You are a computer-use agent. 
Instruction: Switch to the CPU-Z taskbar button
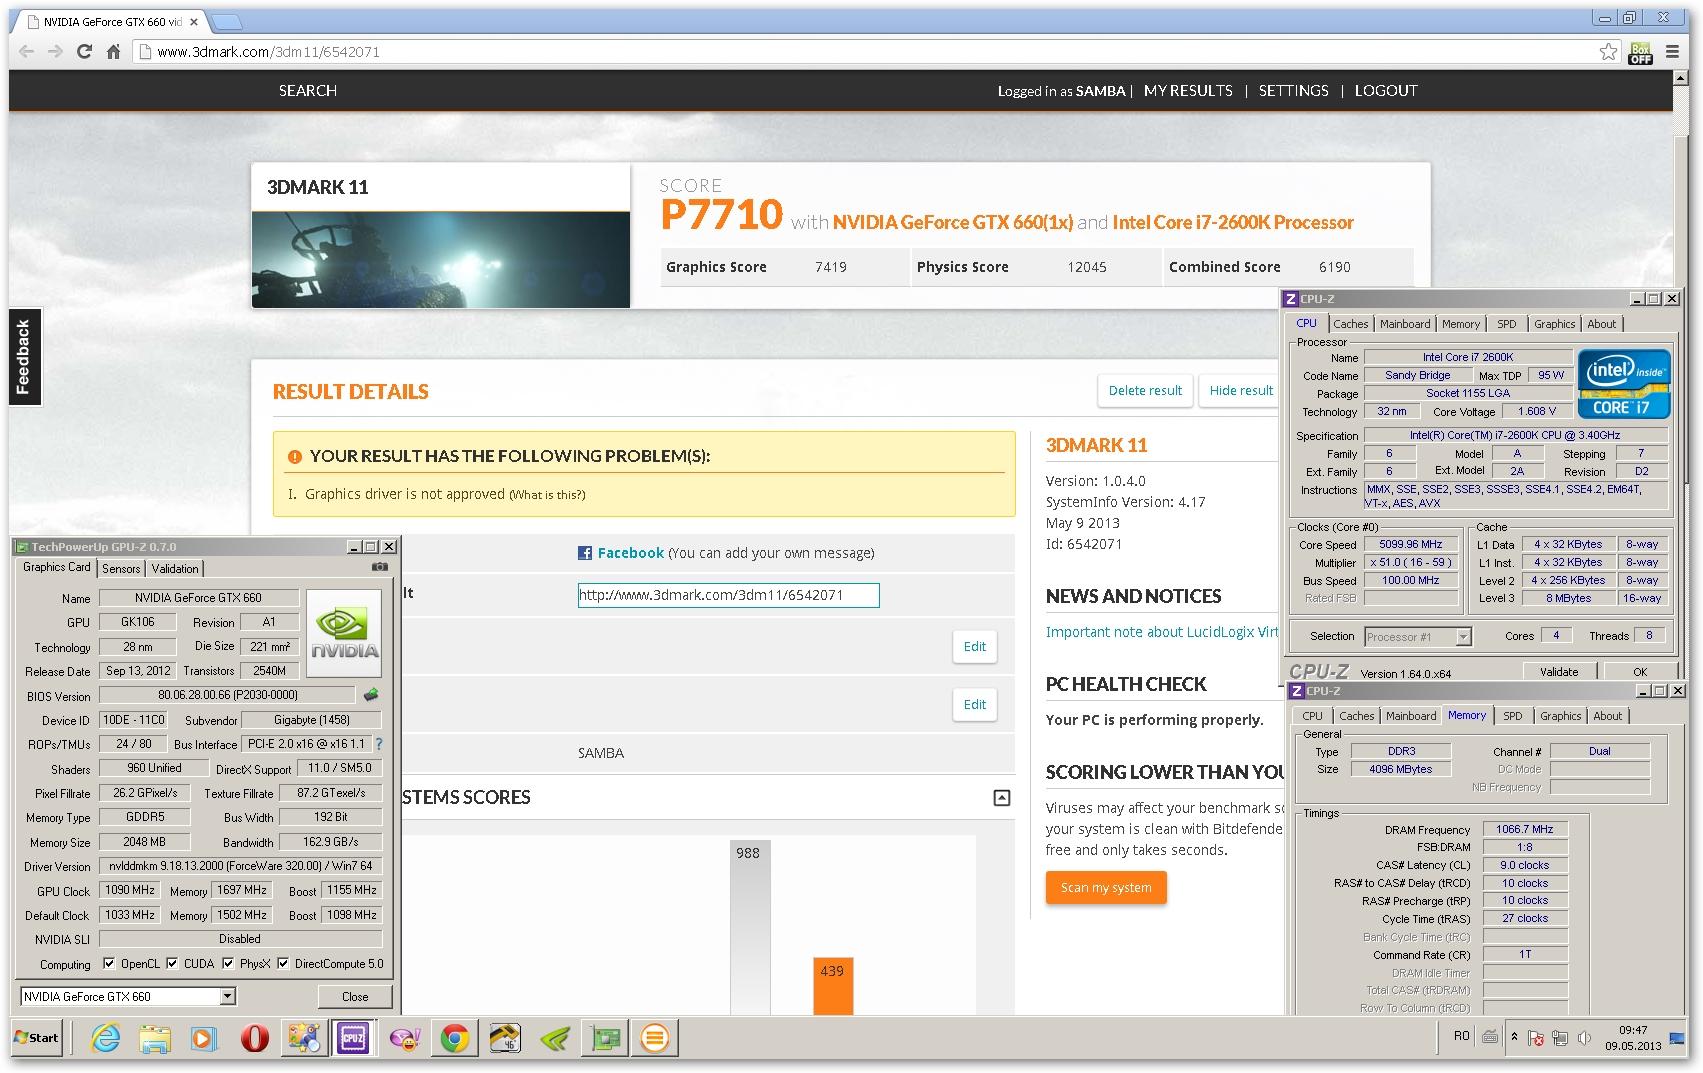click(353, 1038)
